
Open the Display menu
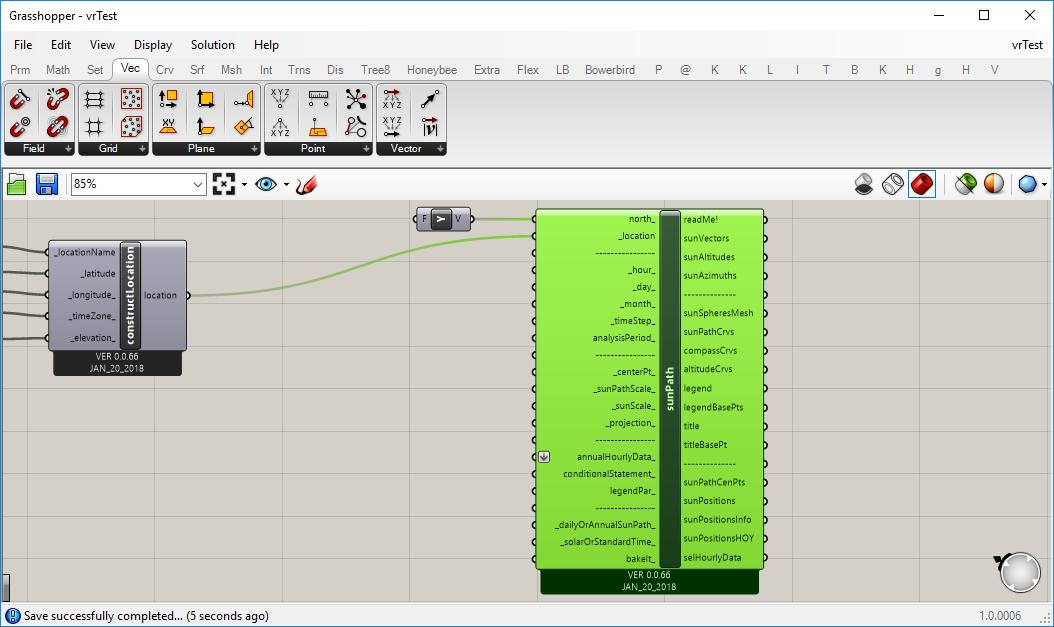153,45
